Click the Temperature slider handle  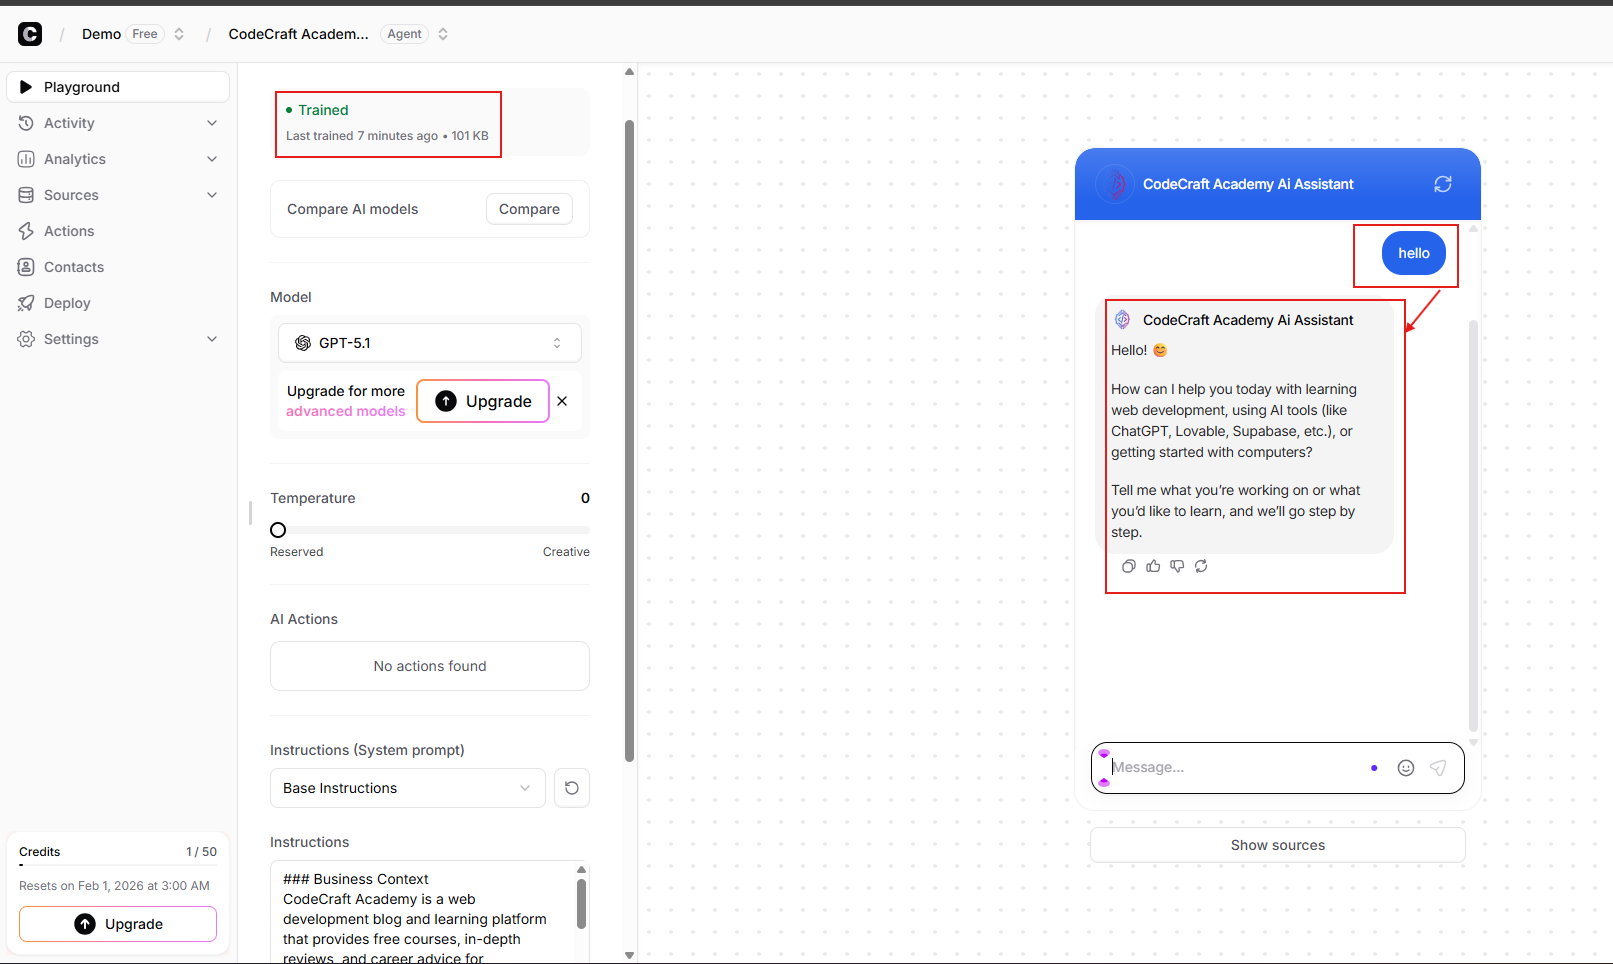[x=278, y=530]
